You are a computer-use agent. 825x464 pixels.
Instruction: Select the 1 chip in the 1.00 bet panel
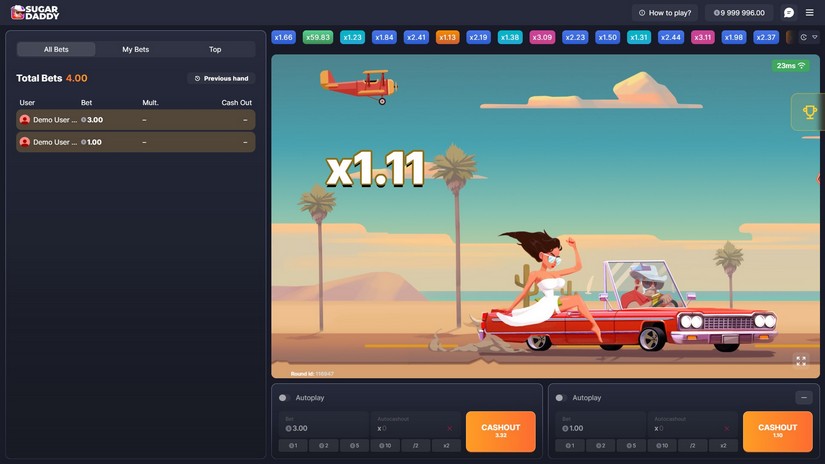pos(570,446)
